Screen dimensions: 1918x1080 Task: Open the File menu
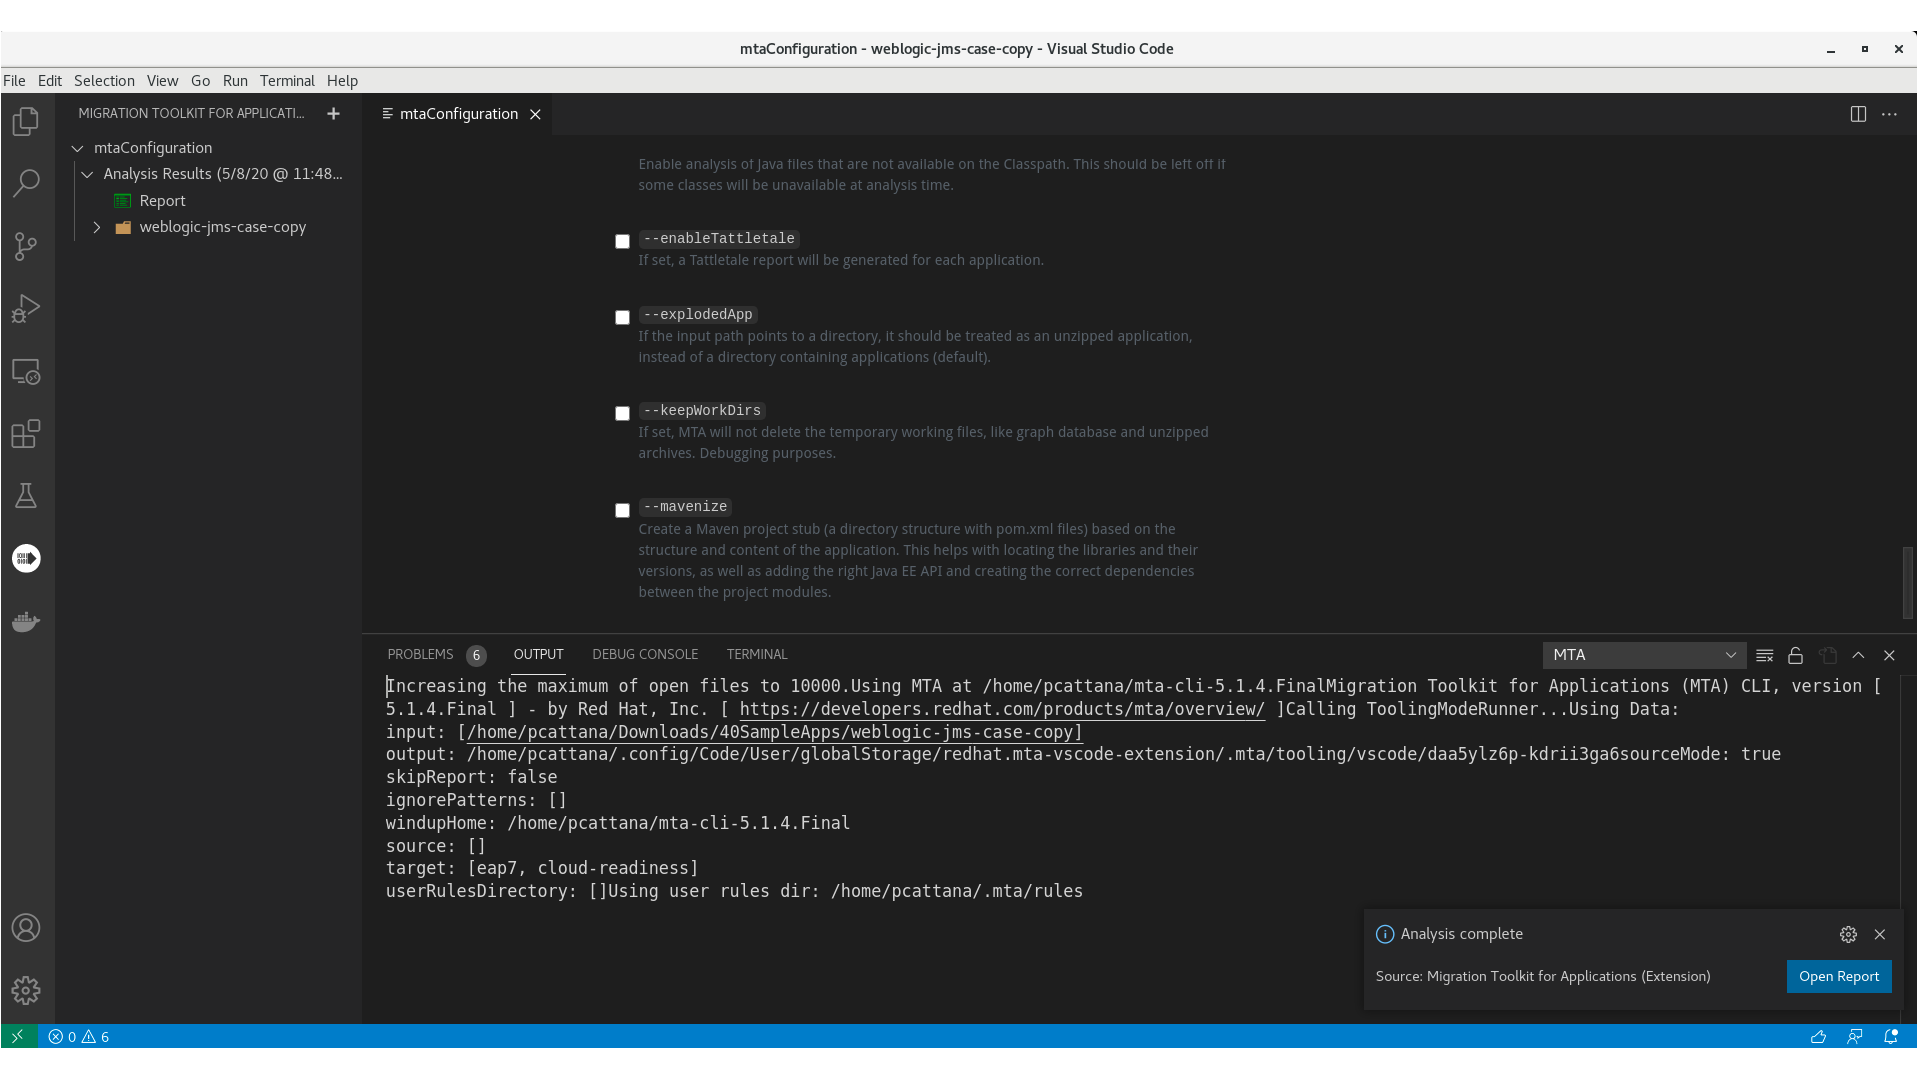click(14, 81)
